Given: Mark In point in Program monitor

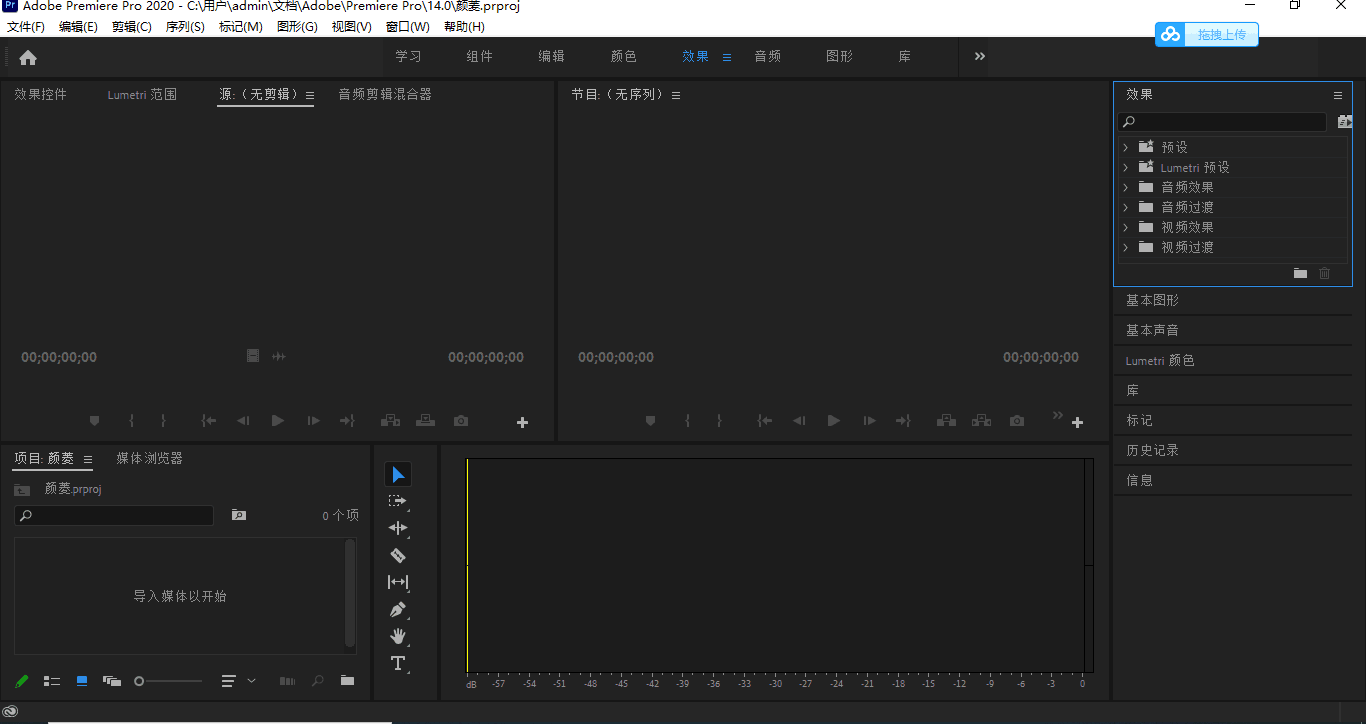Looking at the screenshot, I should pyautogui.click(x=687, y=421).
